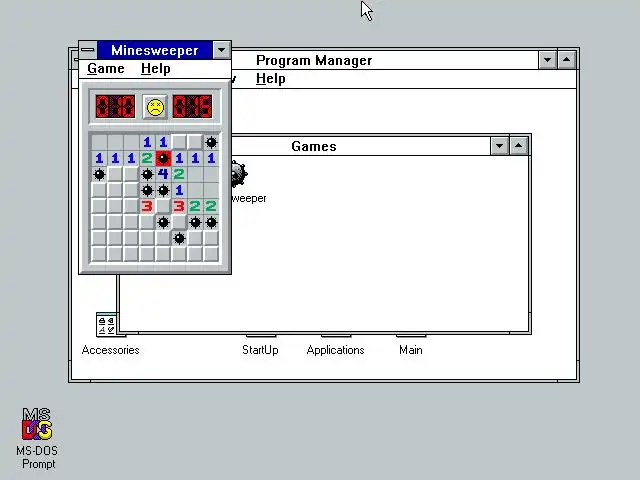This screenshot has width=640, height=480.
Task: Maximize the Games group window
Action: tap(518, 146)
